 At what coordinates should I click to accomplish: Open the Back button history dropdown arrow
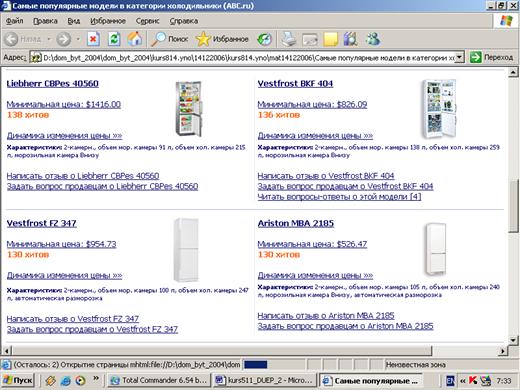coord(49,39)
